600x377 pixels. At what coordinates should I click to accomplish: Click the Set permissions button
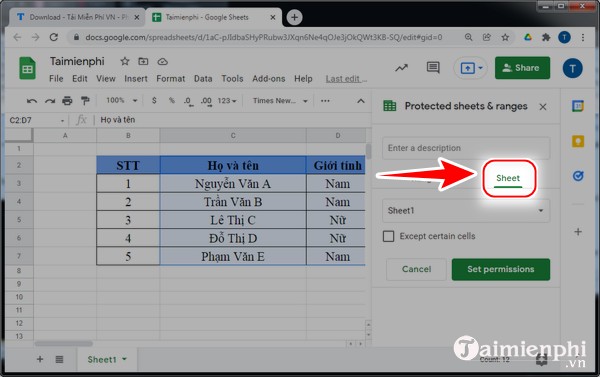click(501, 269)
